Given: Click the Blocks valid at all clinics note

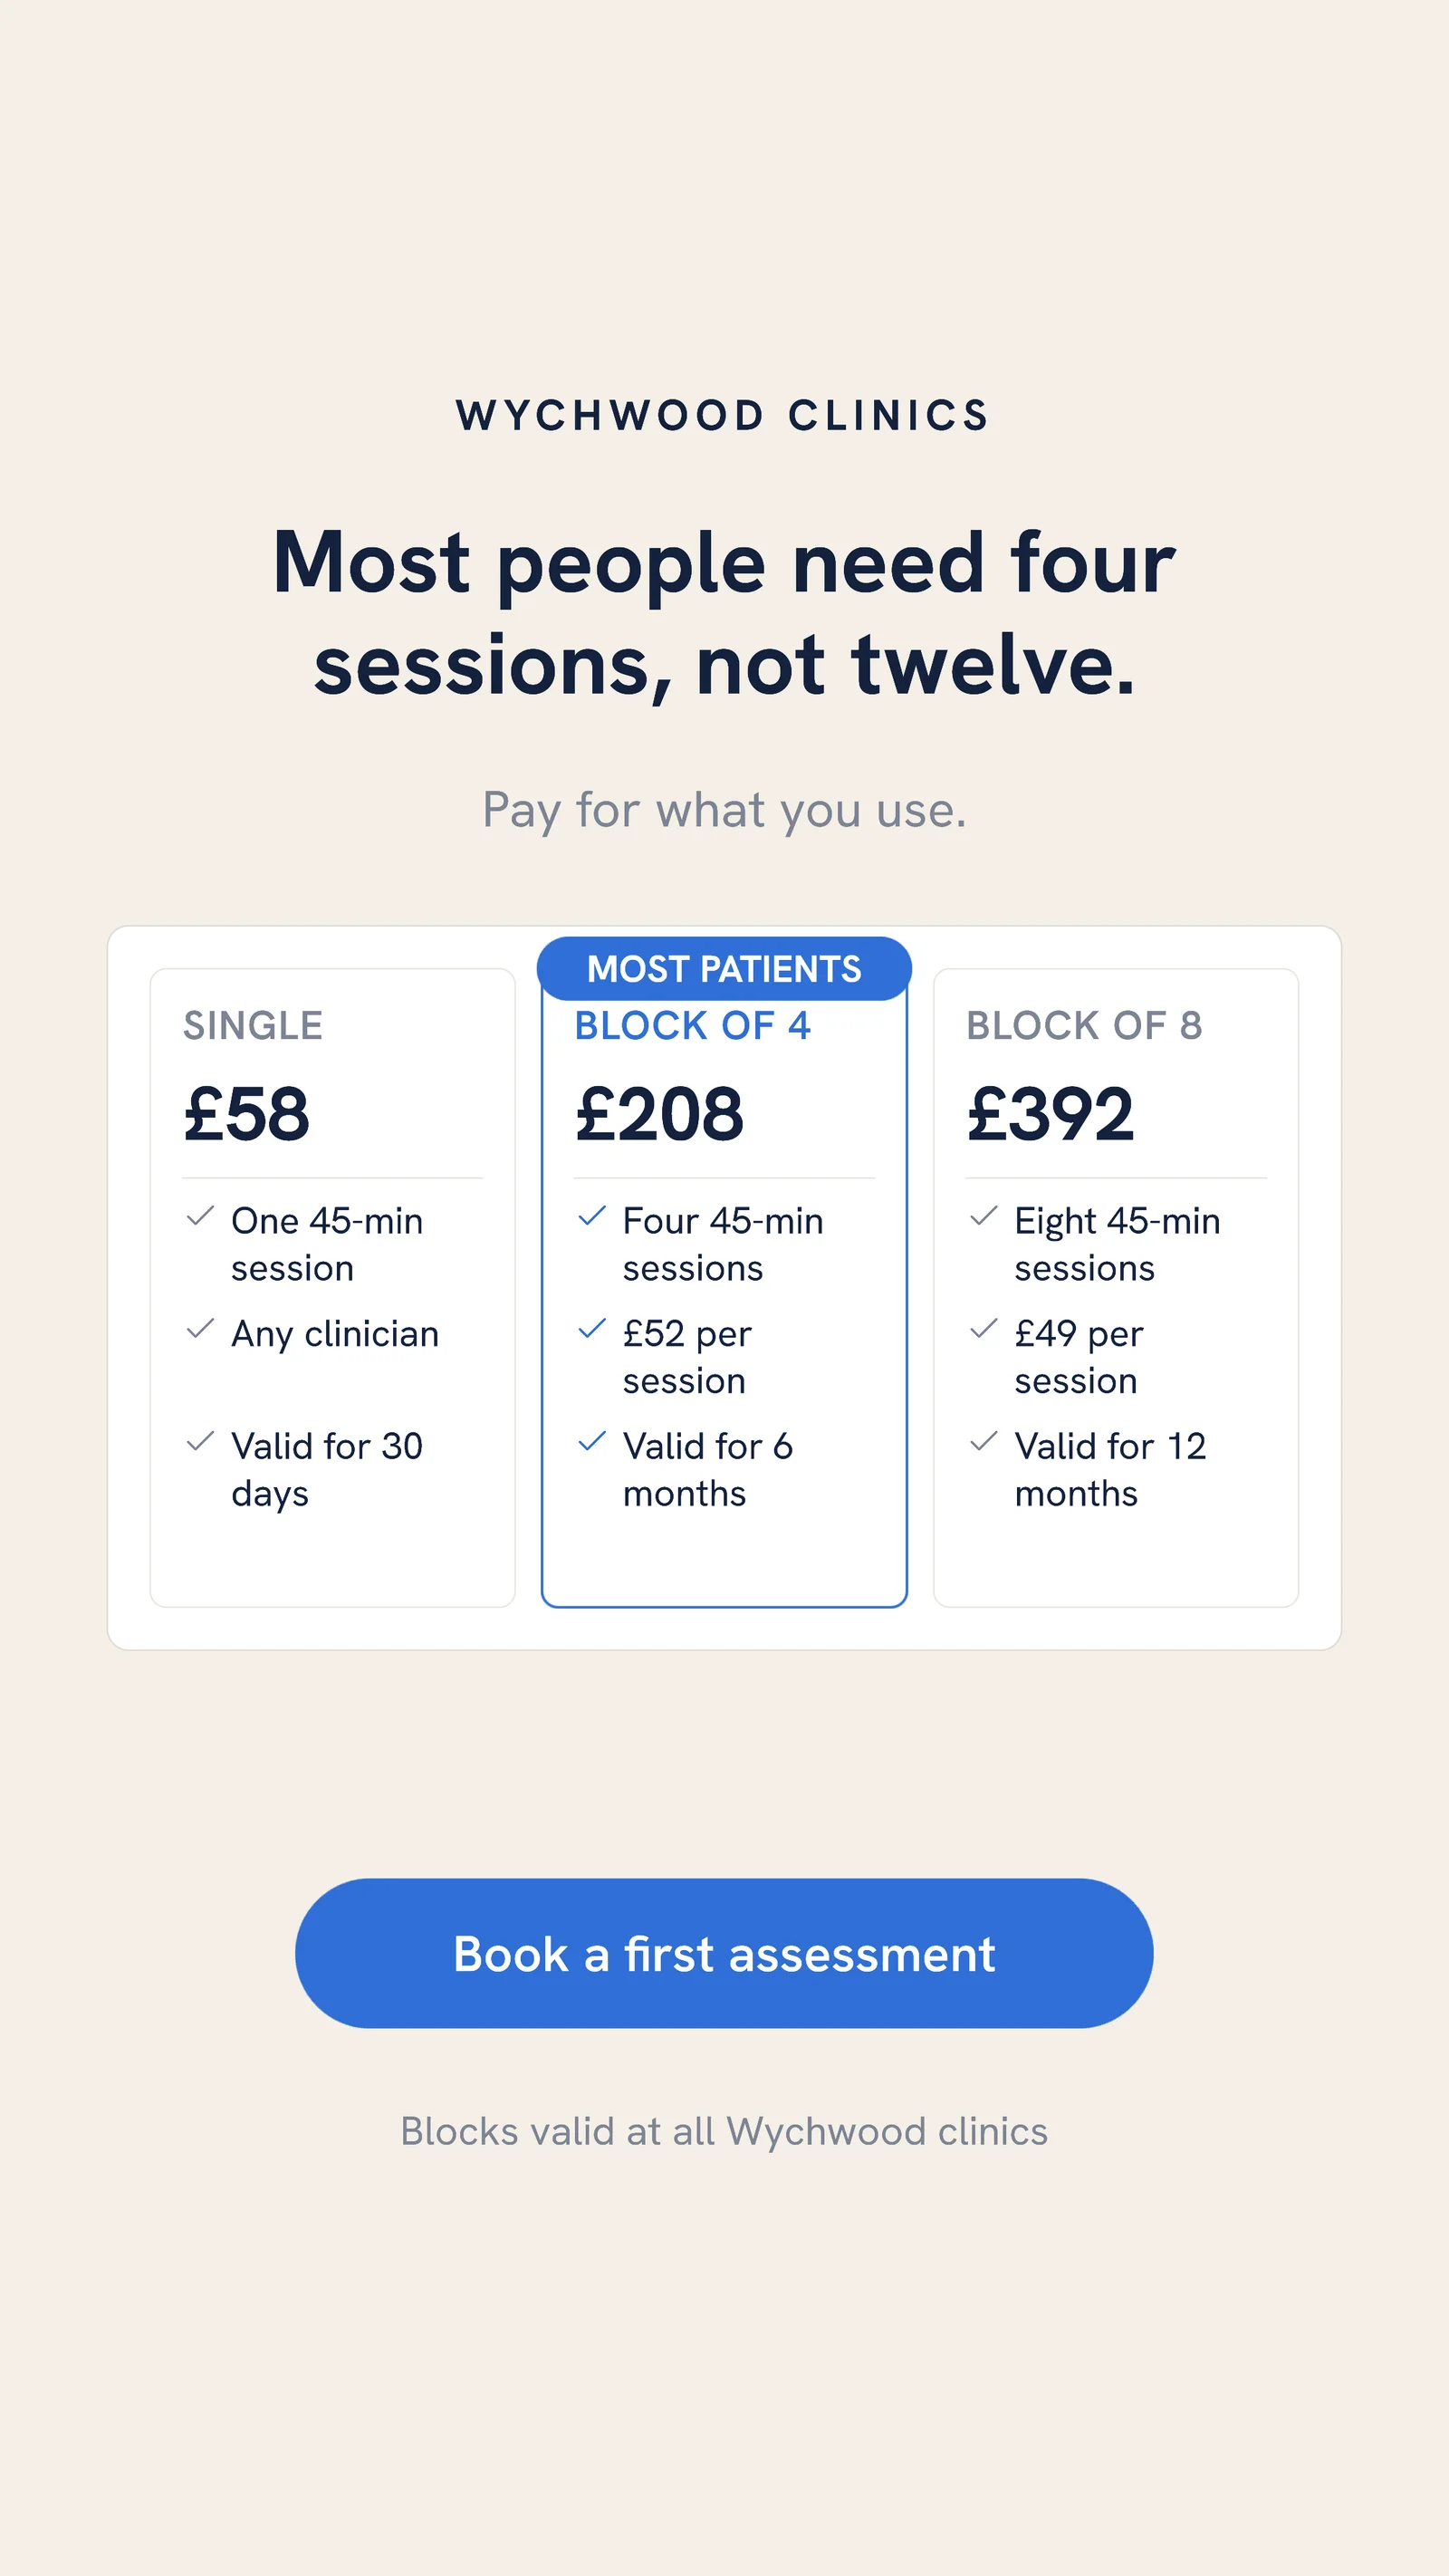Looking at the screenshot, I should coord(724,2132).
